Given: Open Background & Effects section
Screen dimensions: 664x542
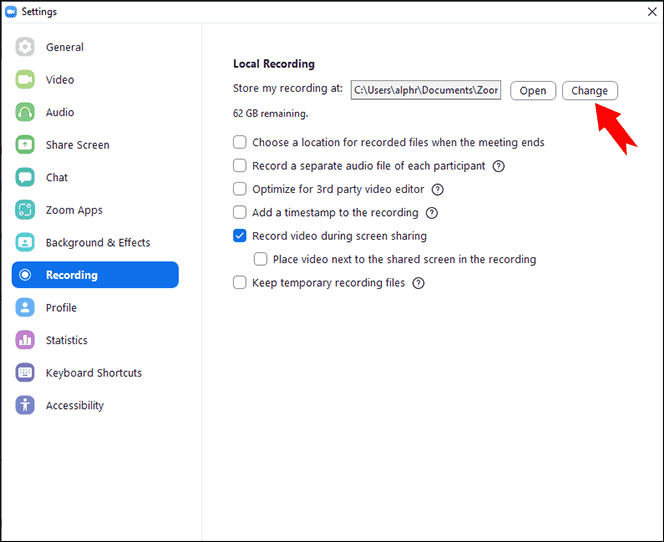Looking at the screenshot, I should [x=95, y=243].
